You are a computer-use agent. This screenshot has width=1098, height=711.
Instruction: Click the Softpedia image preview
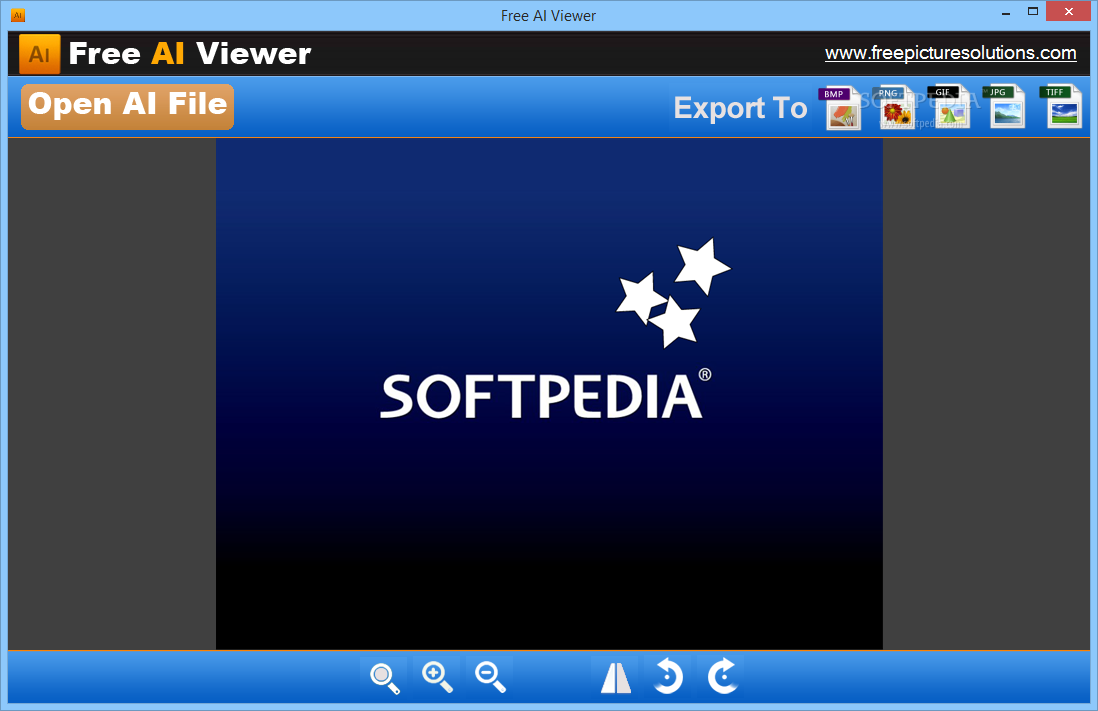[x=549, y=394]
